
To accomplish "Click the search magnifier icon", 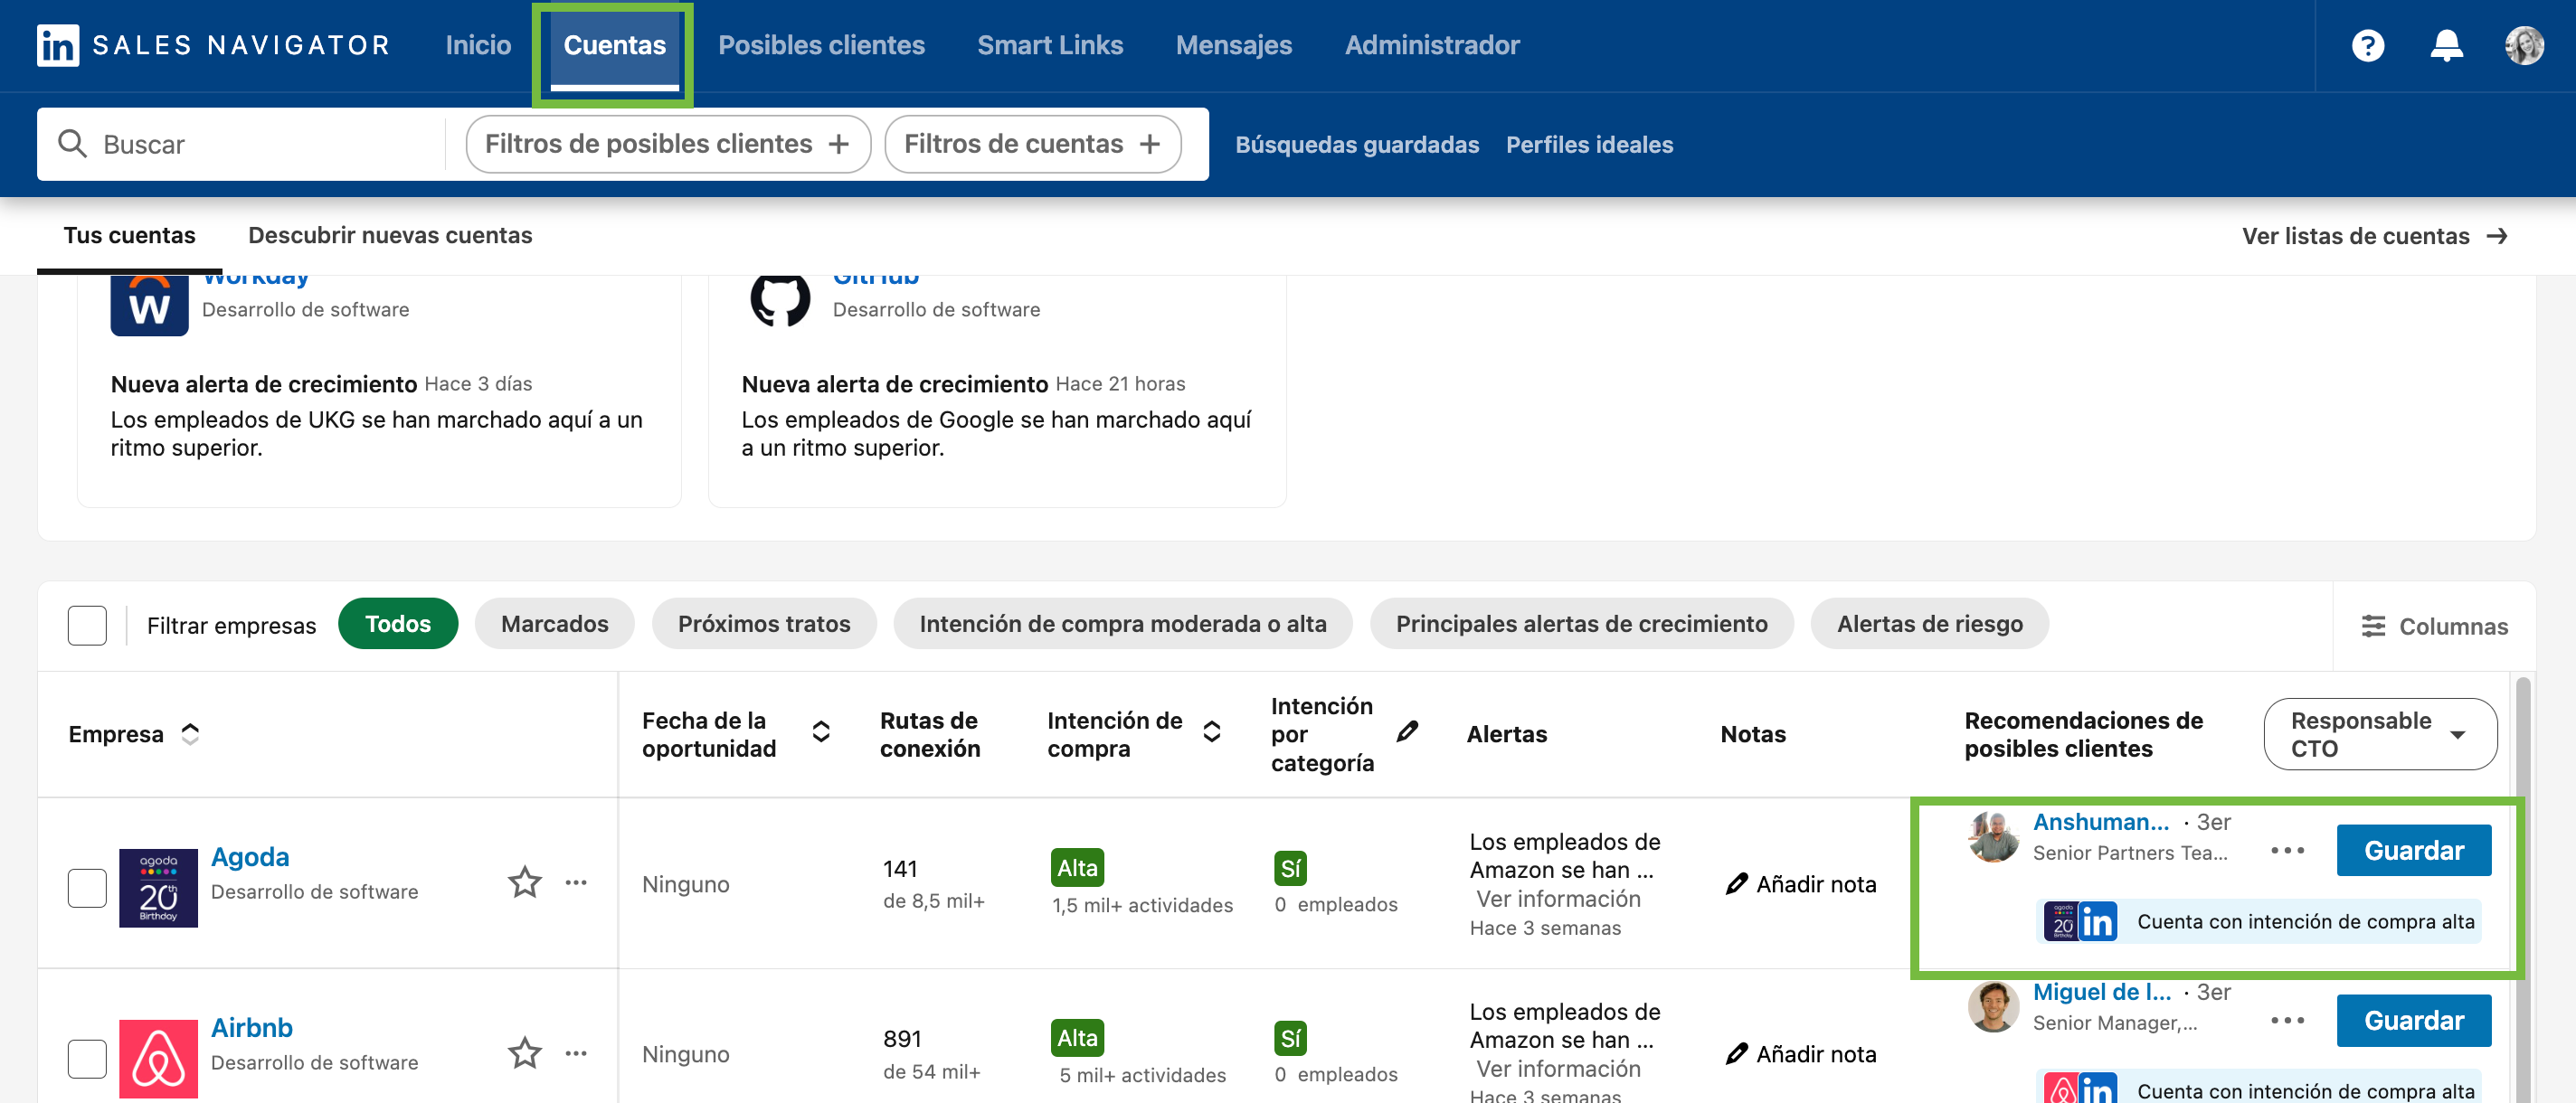I will click(x=72, y=144).
